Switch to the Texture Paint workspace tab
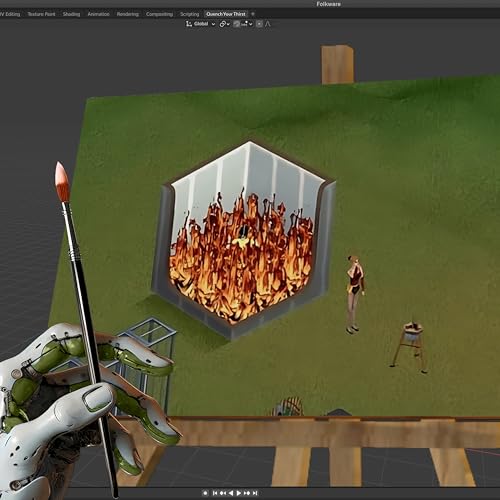The height and width of the screenshot is (500, 500). click(41, 14)
